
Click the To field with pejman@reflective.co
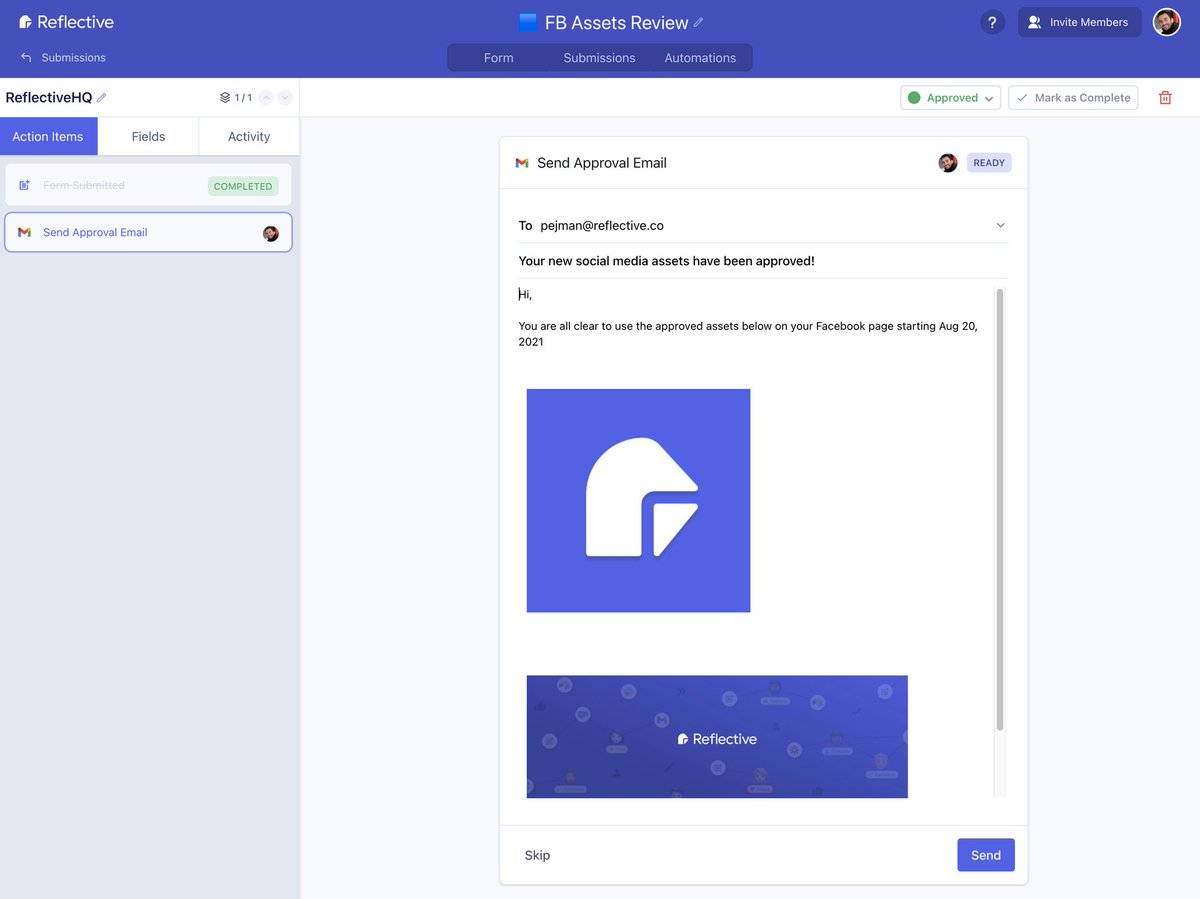click(762, 226)
